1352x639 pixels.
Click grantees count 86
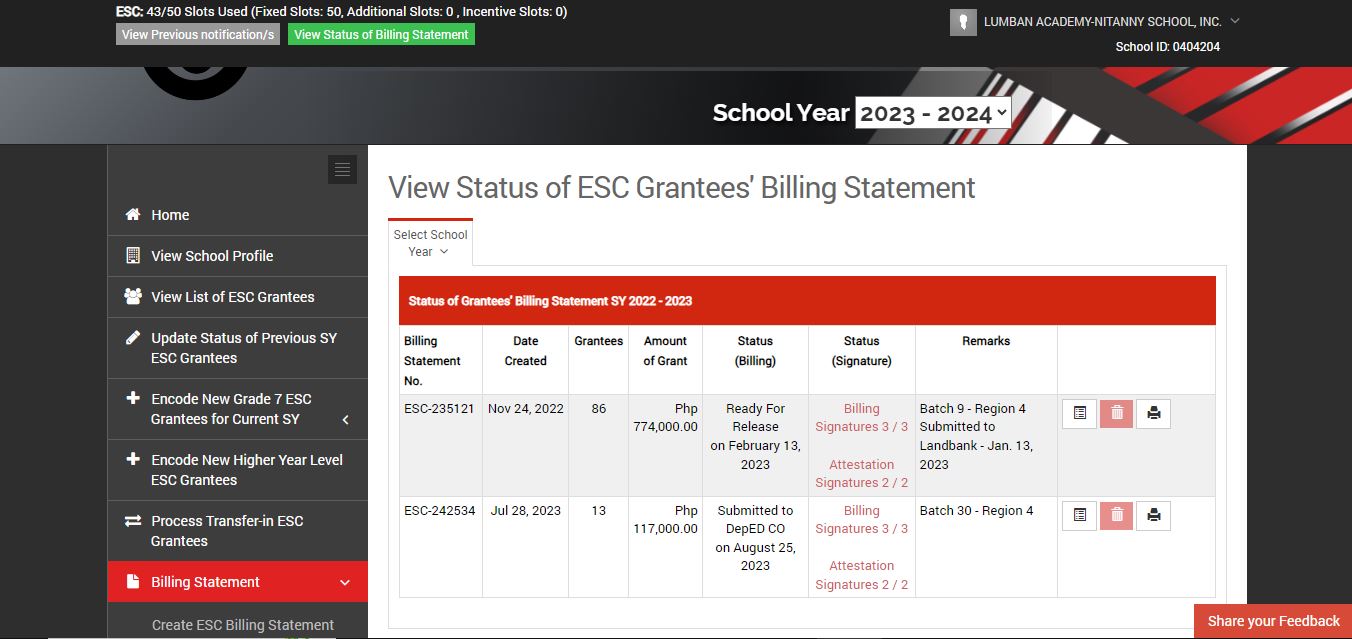click(598, 408)
